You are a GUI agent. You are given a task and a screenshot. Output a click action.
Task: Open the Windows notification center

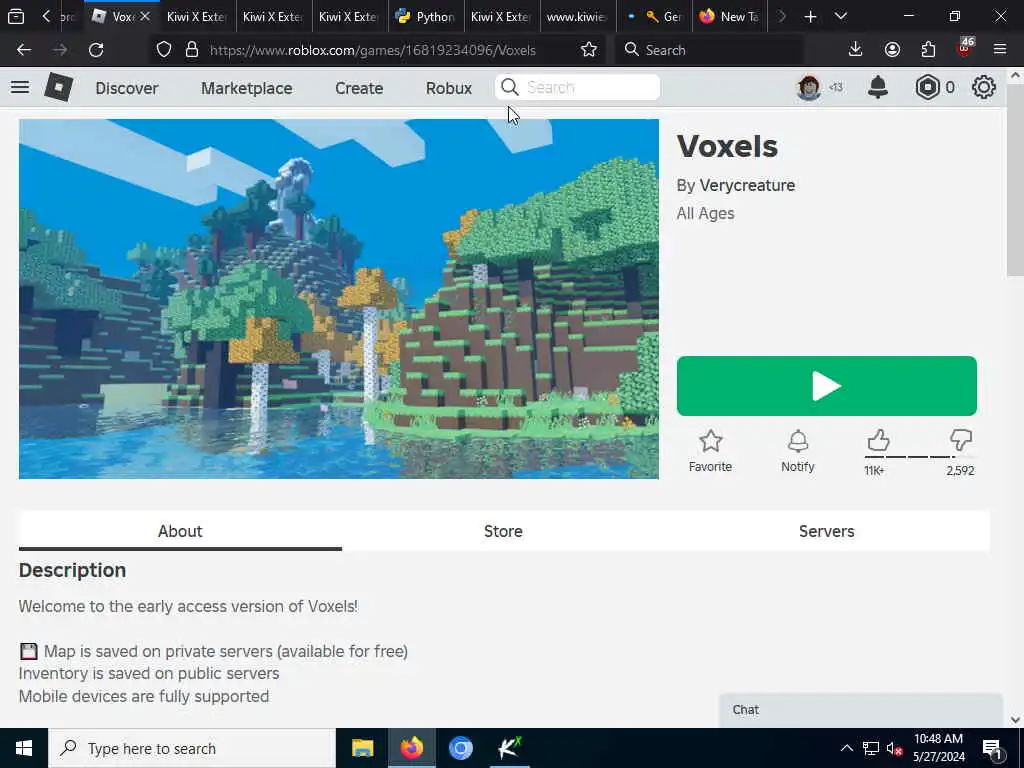993,748
